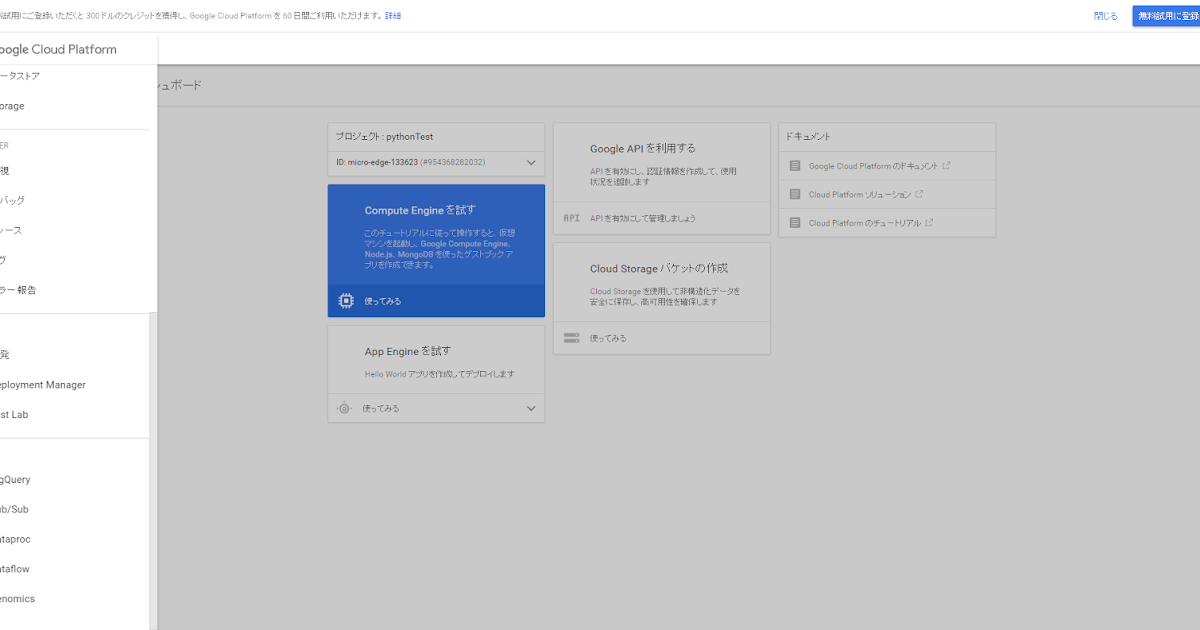Click the document icon for Cloud Platform のチュートリアル
The image size is (1200, 630).
pos(795,222)
